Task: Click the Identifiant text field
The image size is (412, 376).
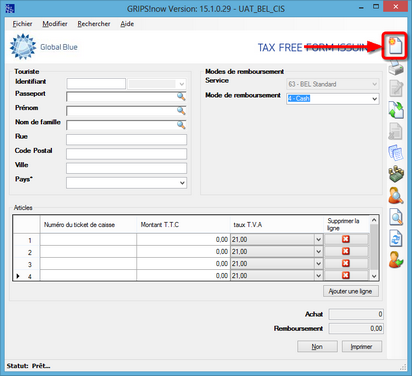Action: [96, 84]
